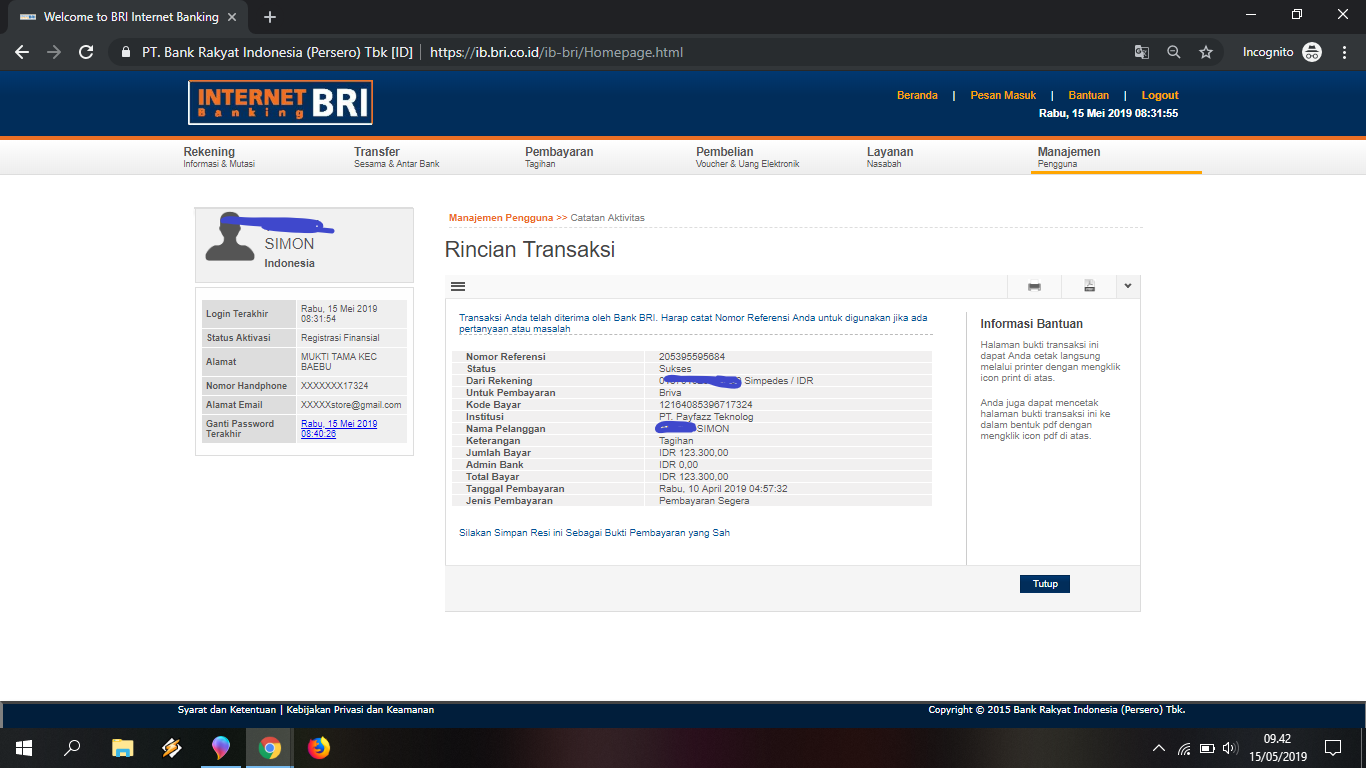Screen dimensions: 1366x768
Task: Open Pesan Masuk link
Action: [x=1003, y=96]
